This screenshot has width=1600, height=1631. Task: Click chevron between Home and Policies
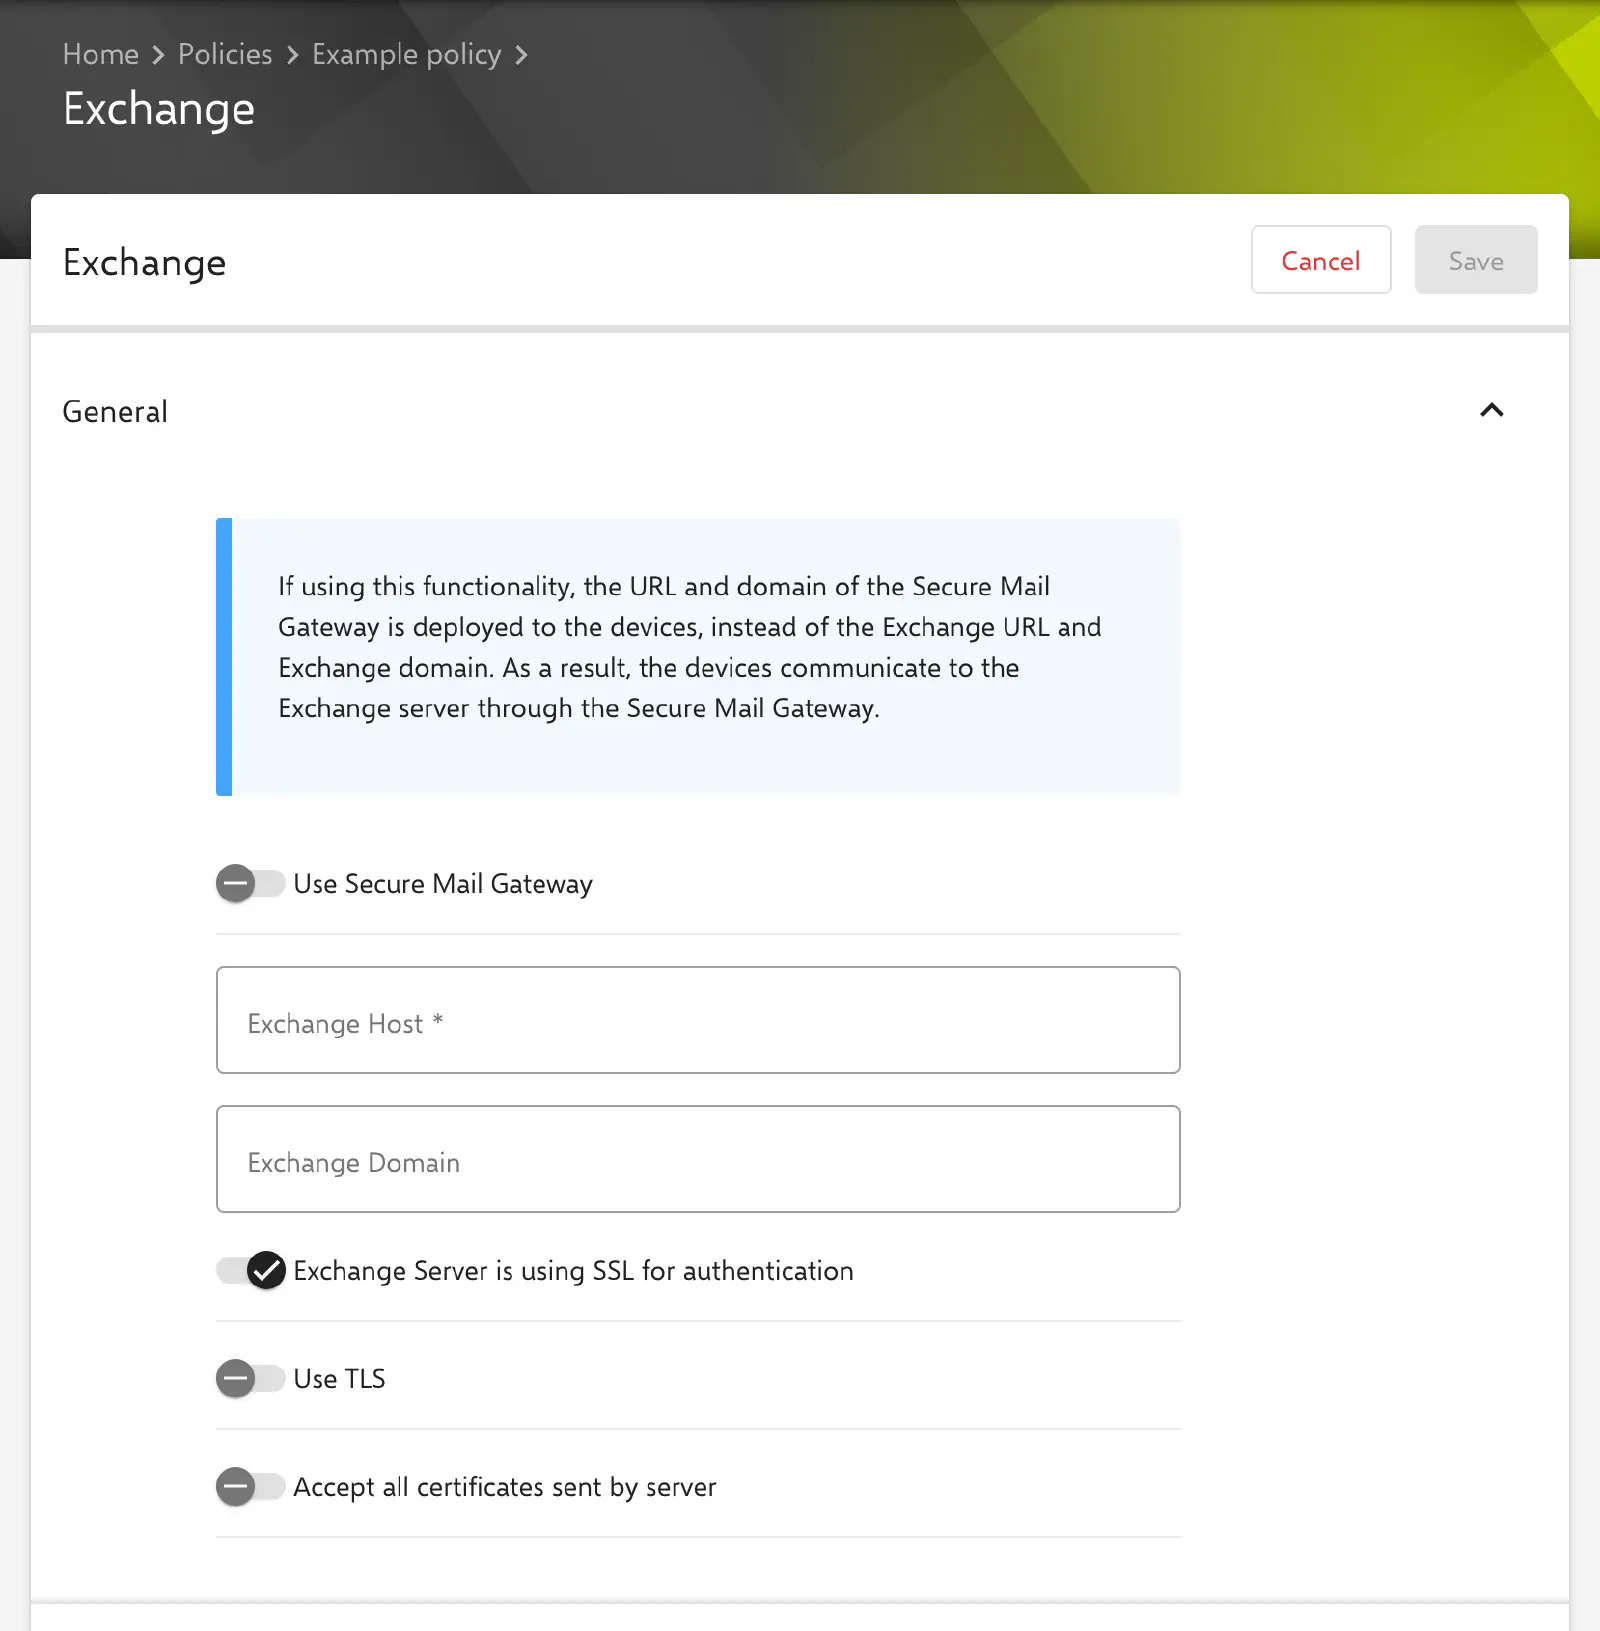pyautogui.click(x=158, y=55)
